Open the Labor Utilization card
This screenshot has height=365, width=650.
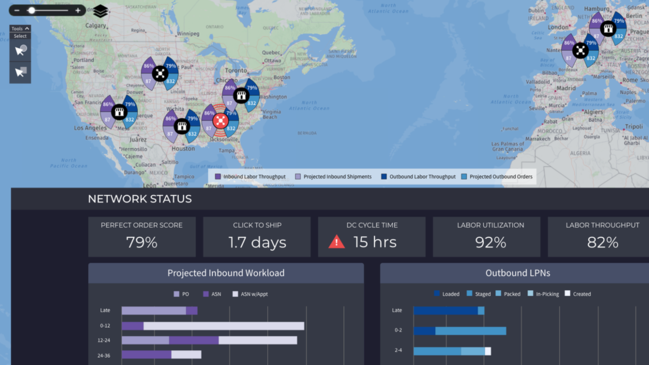pos(487,237)
